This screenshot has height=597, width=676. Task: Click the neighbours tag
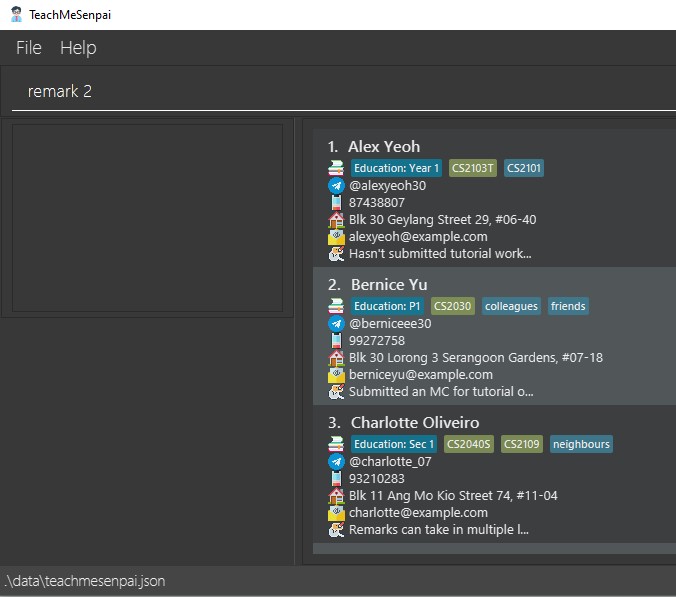(581, 444)
